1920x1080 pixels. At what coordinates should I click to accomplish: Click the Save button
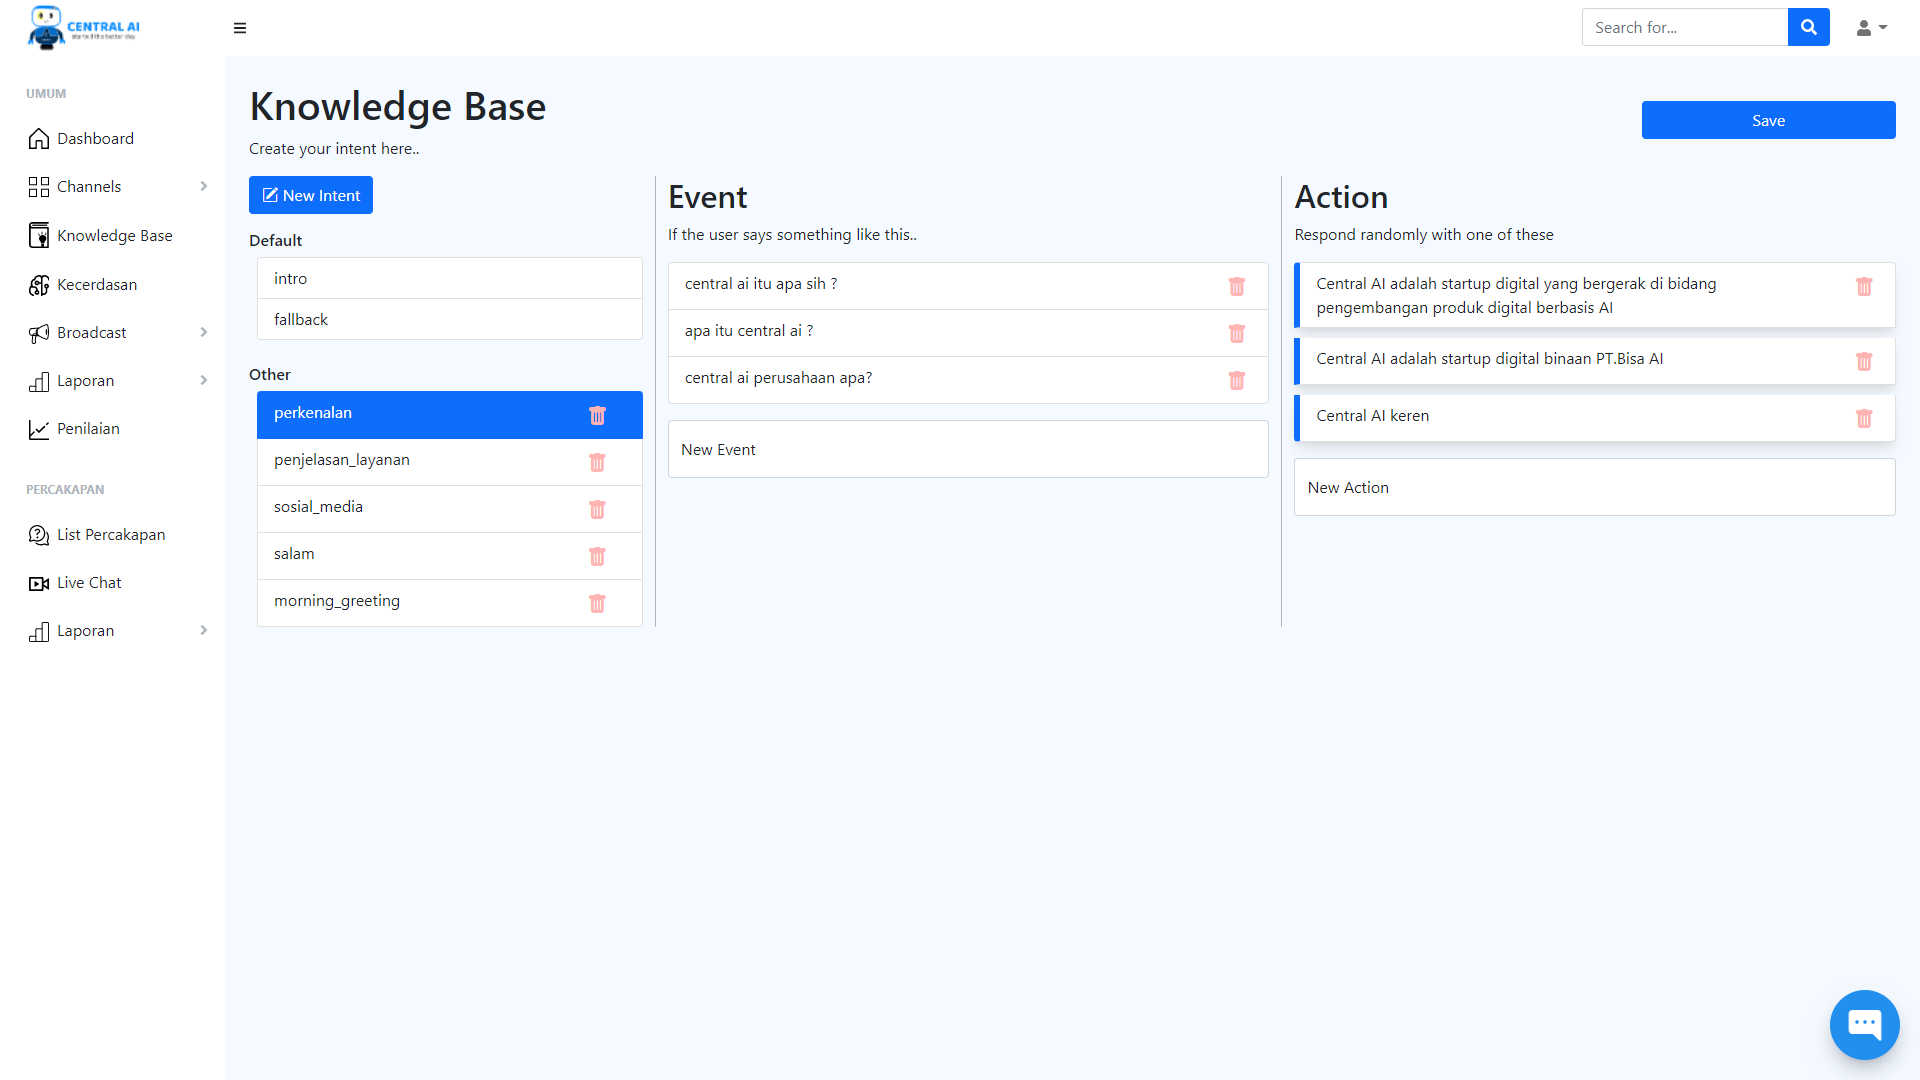tap(1768, 120)
